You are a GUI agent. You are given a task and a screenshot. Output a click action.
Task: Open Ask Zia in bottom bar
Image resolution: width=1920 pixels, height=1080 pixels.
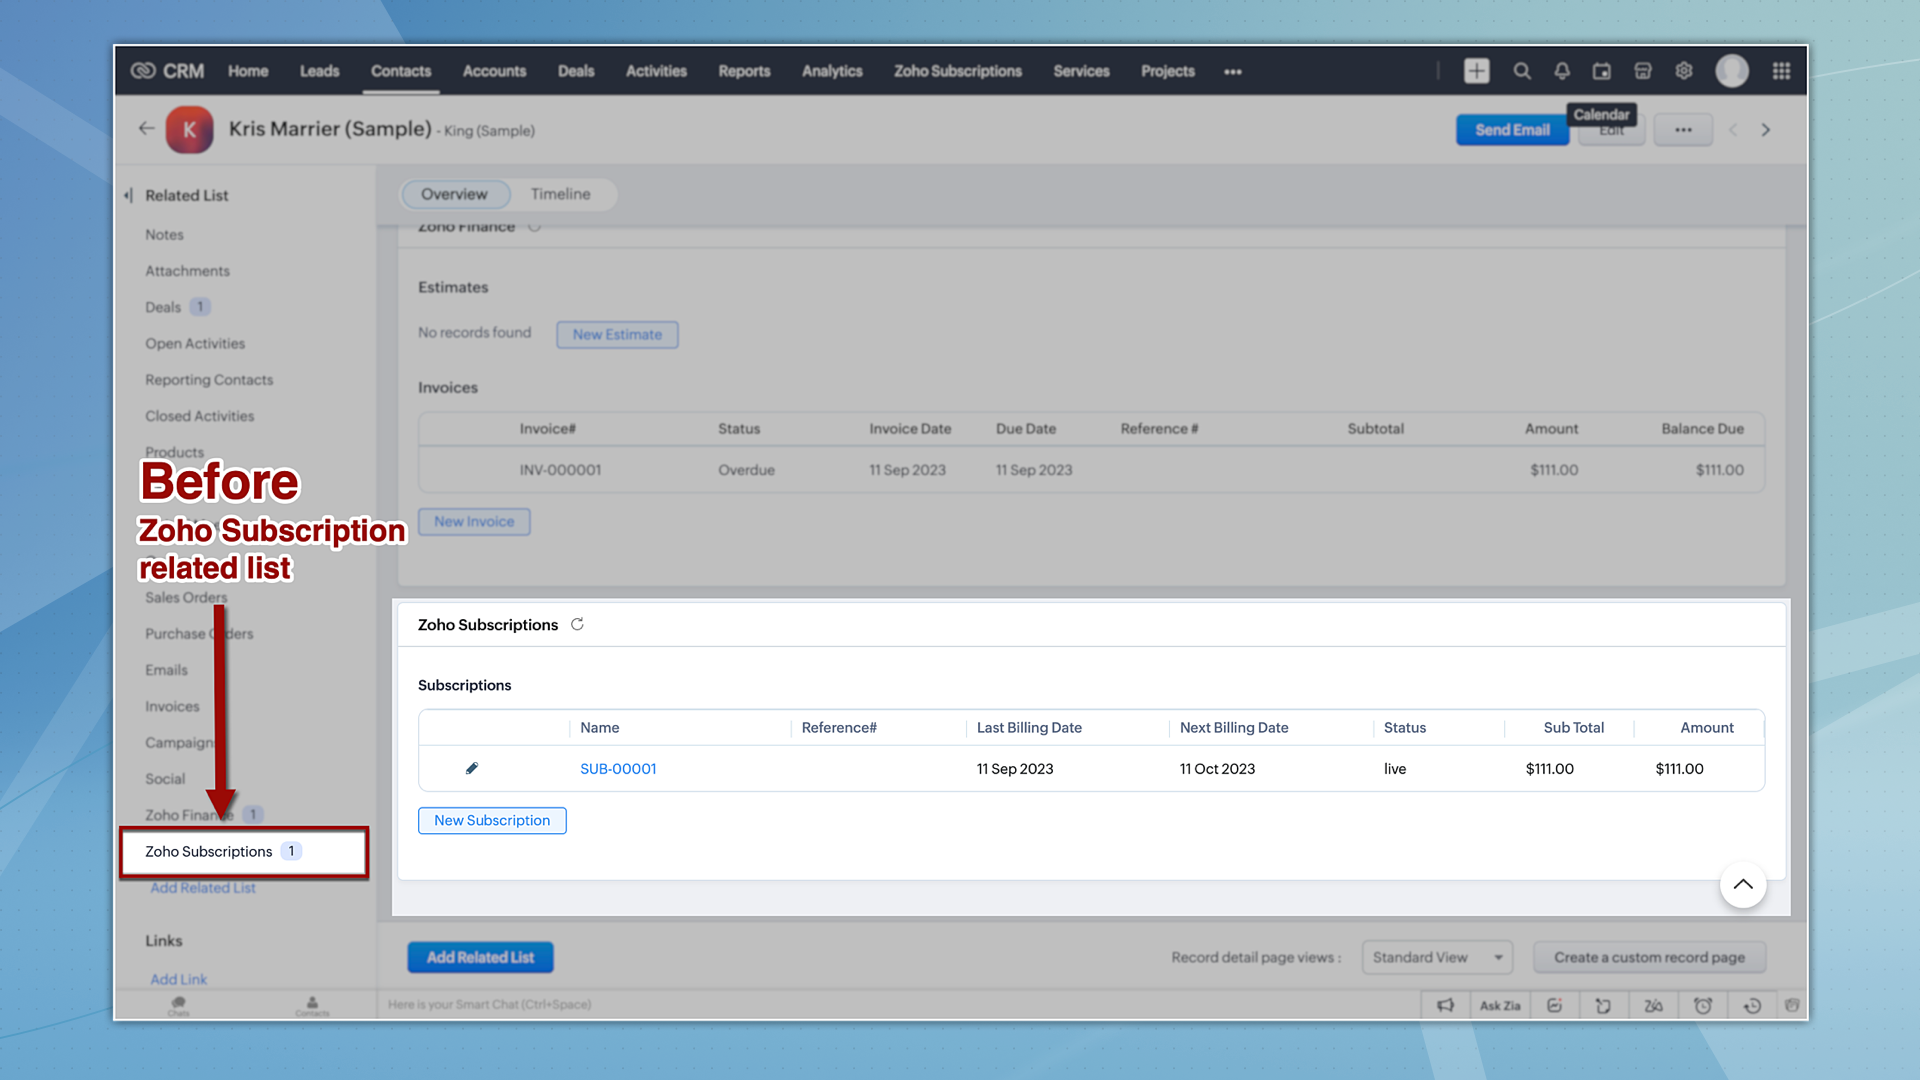point(1499,1006)
